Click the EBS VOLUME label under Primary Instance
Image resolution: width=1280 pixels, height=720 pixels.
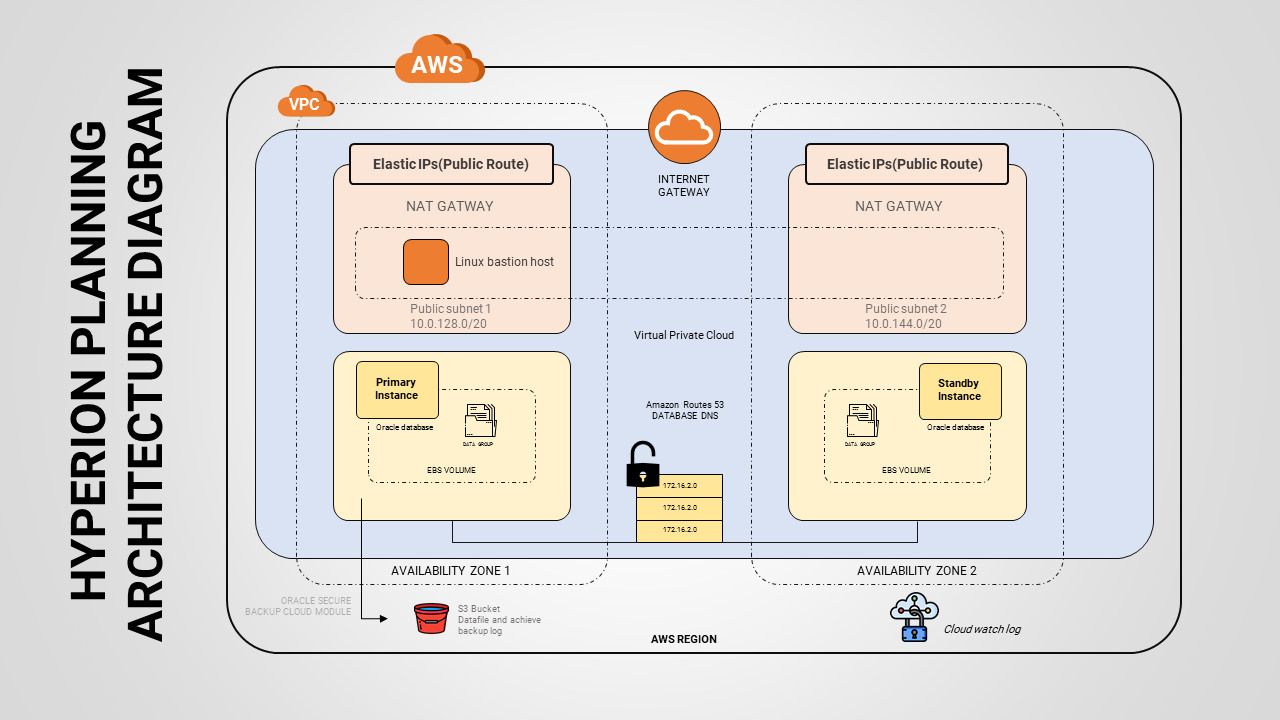(x=452, y=470)
